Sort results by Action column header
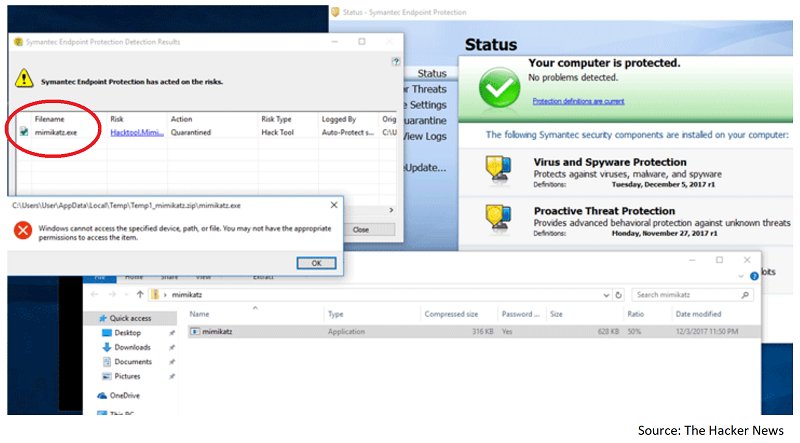 click(x=181, y=119)
